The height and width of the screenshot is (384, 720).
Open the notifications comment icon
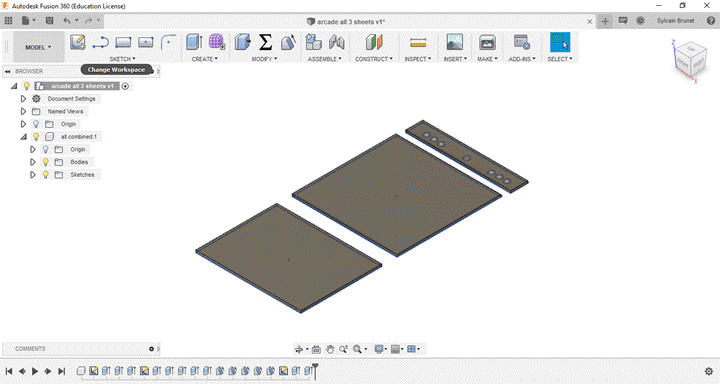[623, 21]
